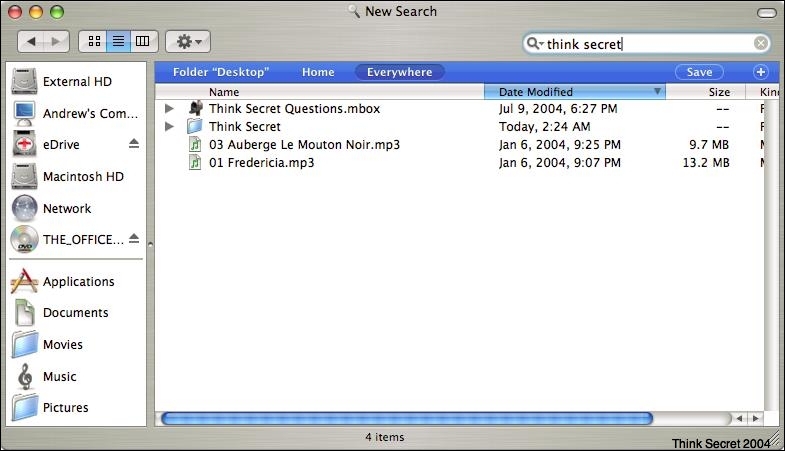Click the scroll right arrow
The width and height of the screenshot is (785, 451).
point(755,418)
